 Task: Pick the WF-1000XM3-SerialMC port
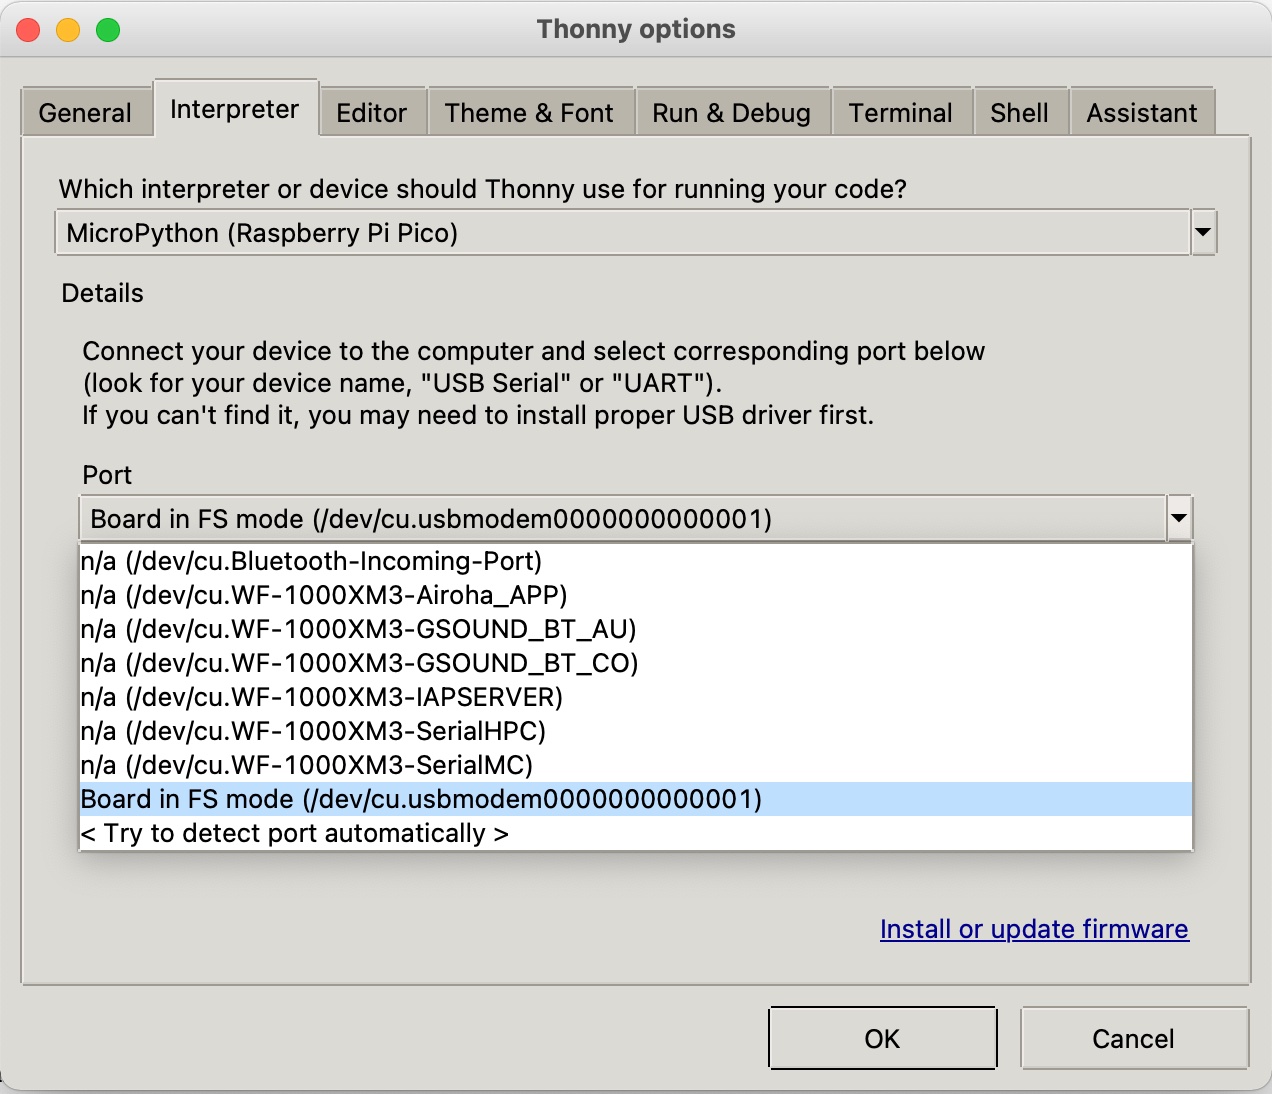pos(636,765)
